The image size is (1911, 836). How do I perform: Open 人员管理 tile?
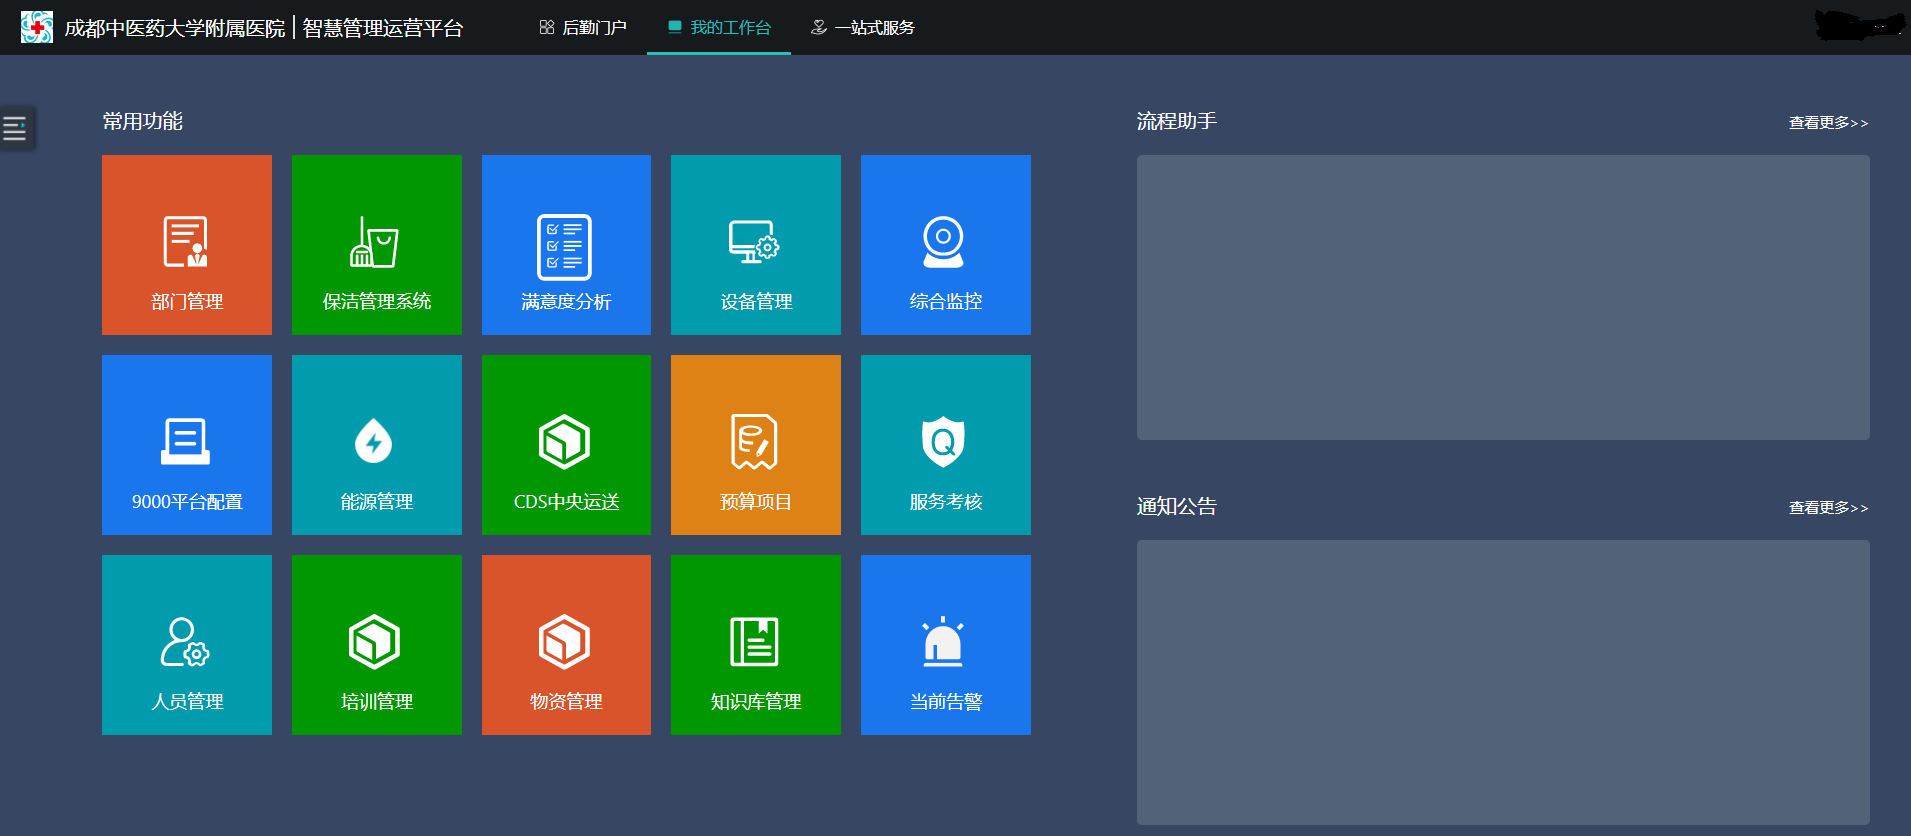click(x=187, y=645)
